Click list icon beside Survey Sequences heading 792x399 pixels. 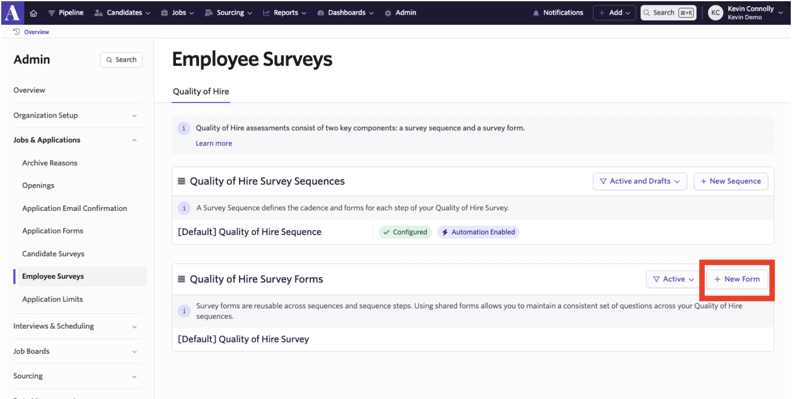click(181, 181)
